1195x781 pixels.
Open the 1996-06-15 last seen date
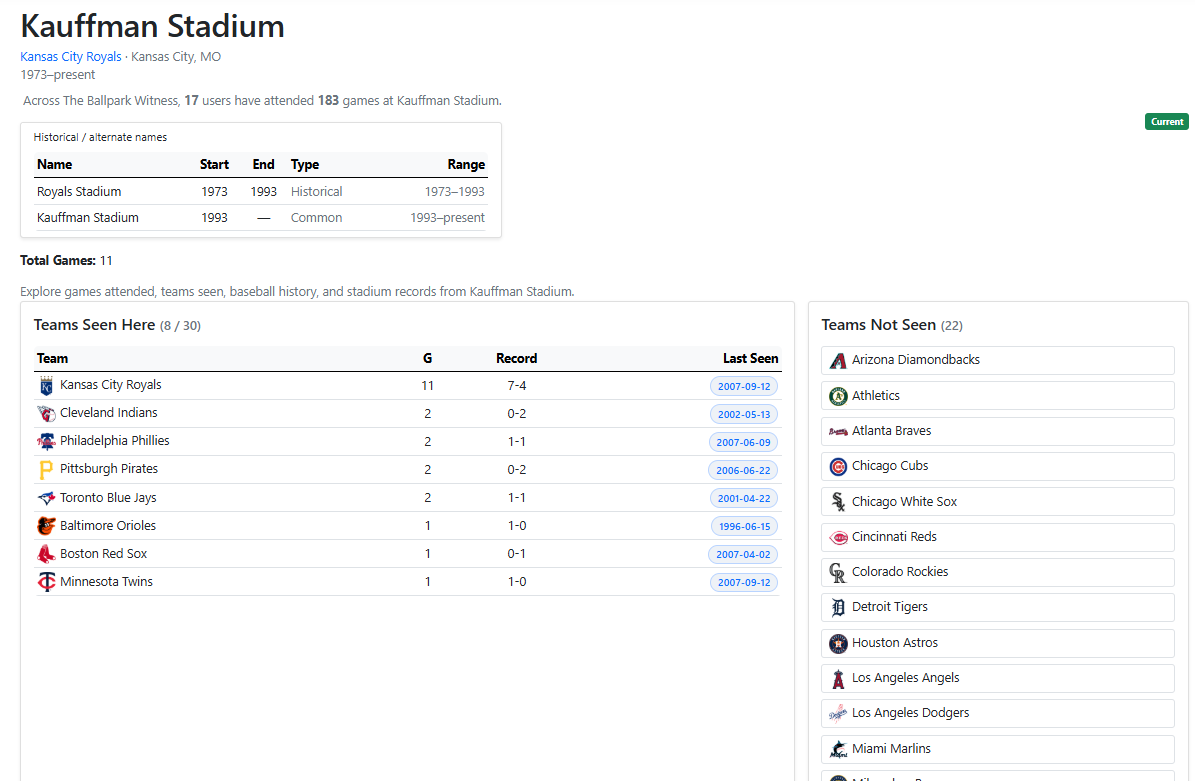coord(745,527)
